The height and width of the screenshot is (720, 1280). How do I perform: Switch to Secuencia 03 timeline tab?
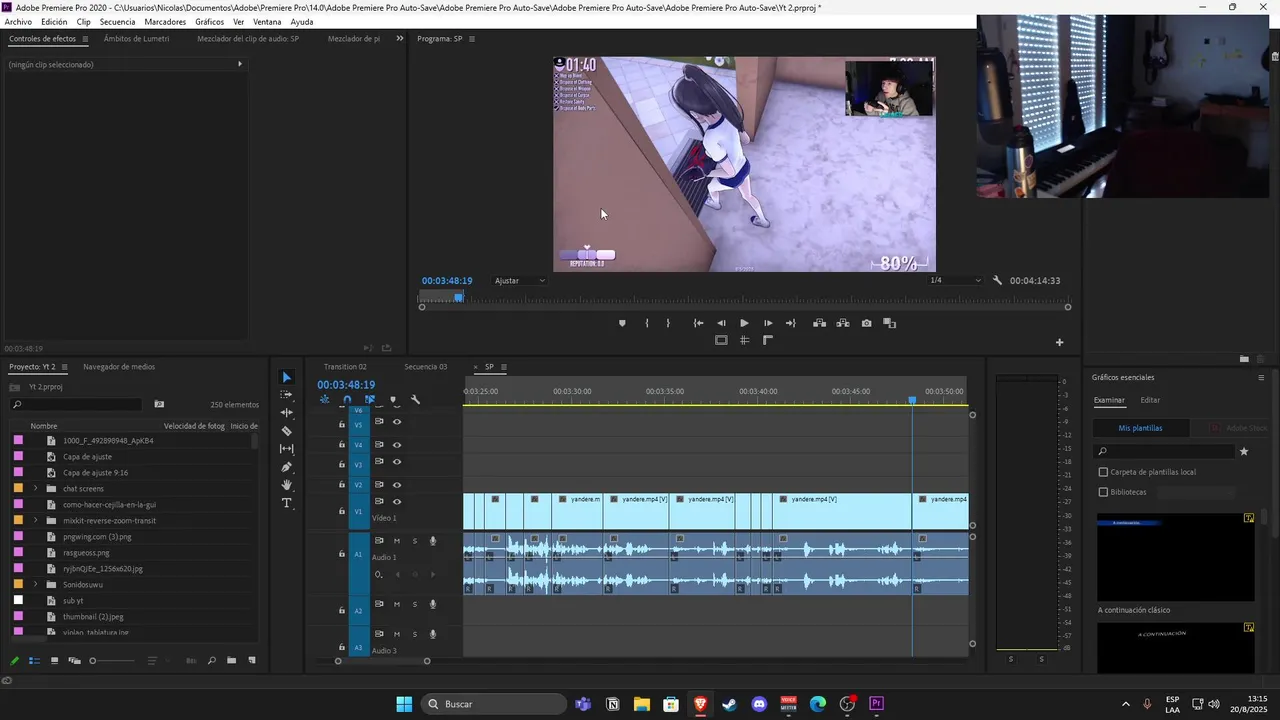pyautogui.click(x=426, y=367)
